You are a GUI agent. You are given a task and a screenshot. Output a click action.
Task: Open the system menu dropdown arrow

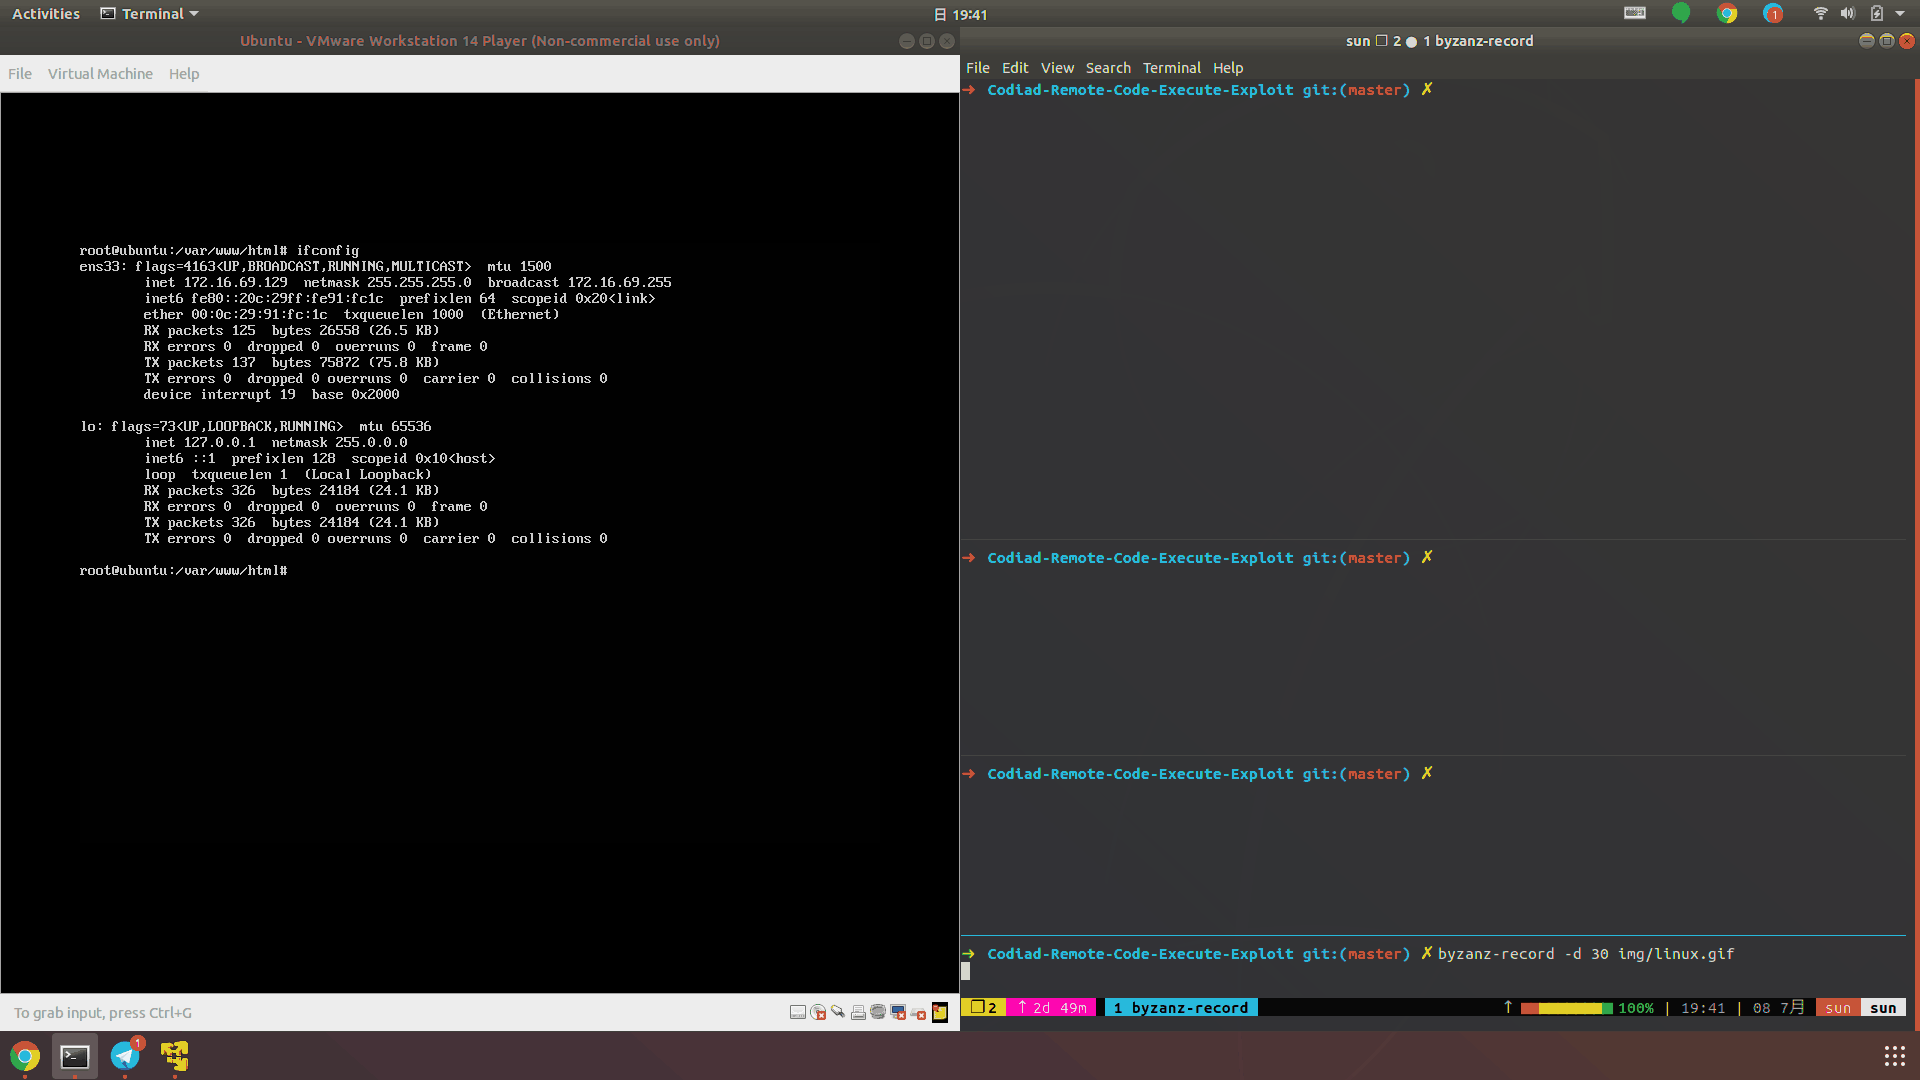pos(1900,14)
